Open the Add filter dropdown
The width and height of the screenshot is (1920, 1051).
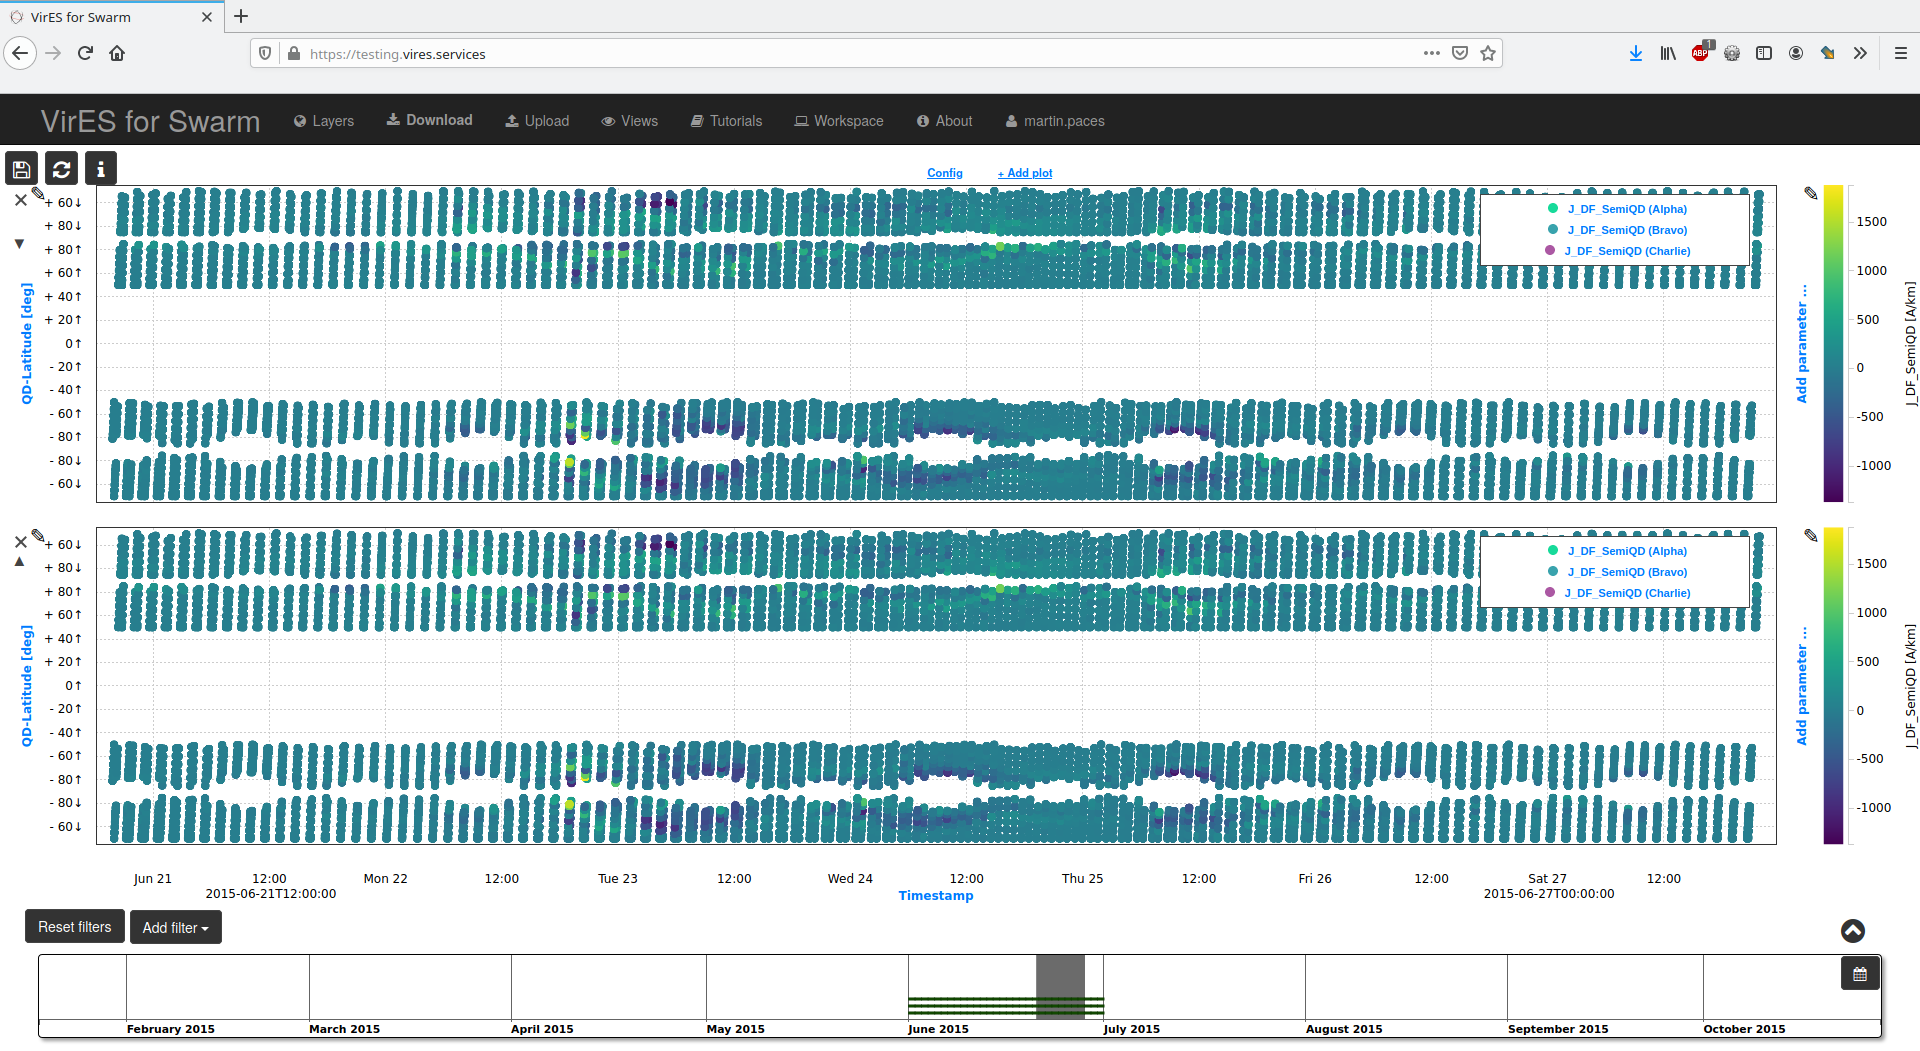point(175,927)
